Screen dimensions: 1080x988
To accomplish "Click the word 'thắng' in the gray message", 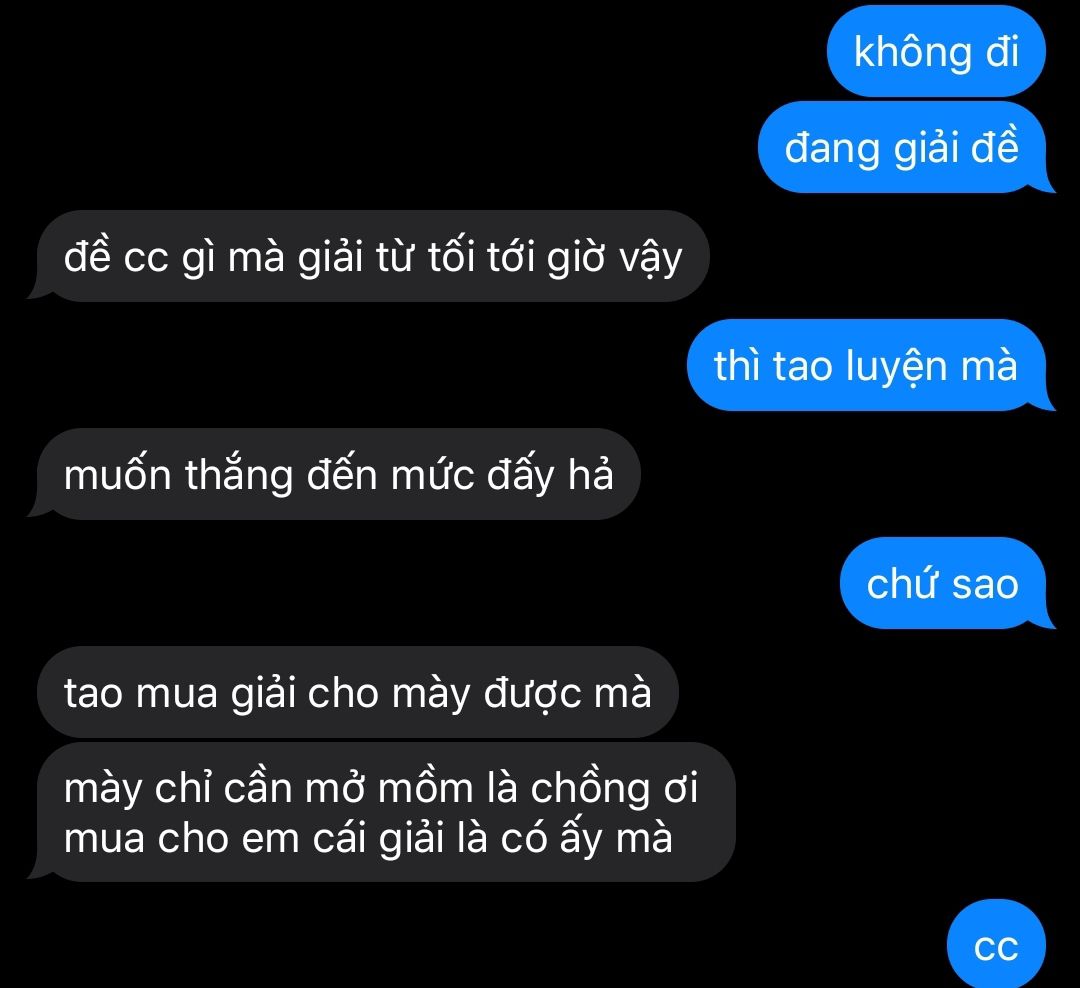I will pyautogui.click(x=239, y=475).
